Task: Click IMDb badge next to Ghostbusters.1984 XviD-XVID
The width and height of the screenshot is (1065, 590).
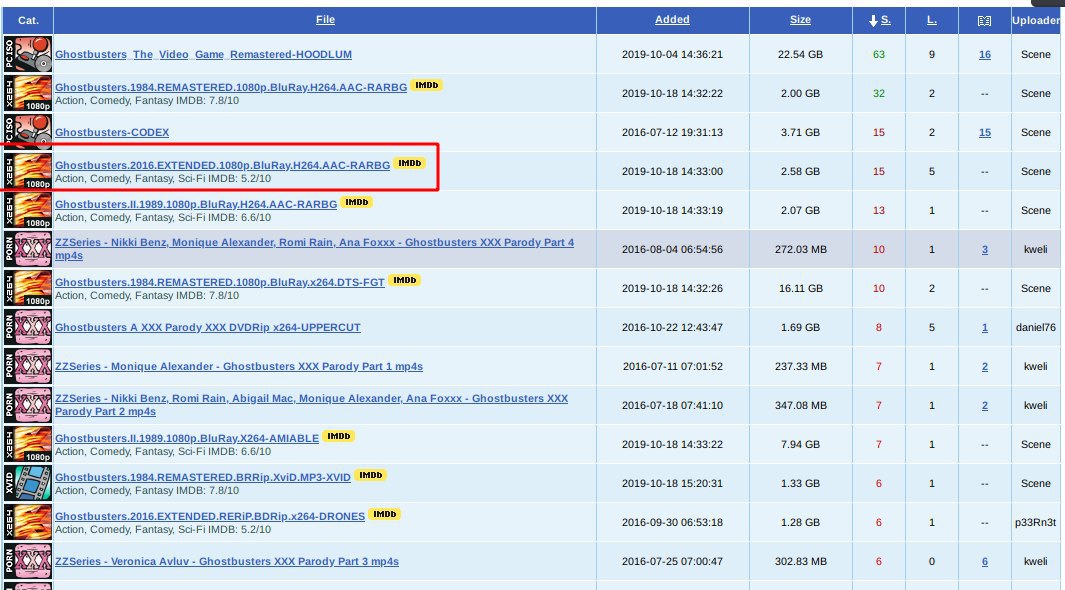Action: pos(370,475)
